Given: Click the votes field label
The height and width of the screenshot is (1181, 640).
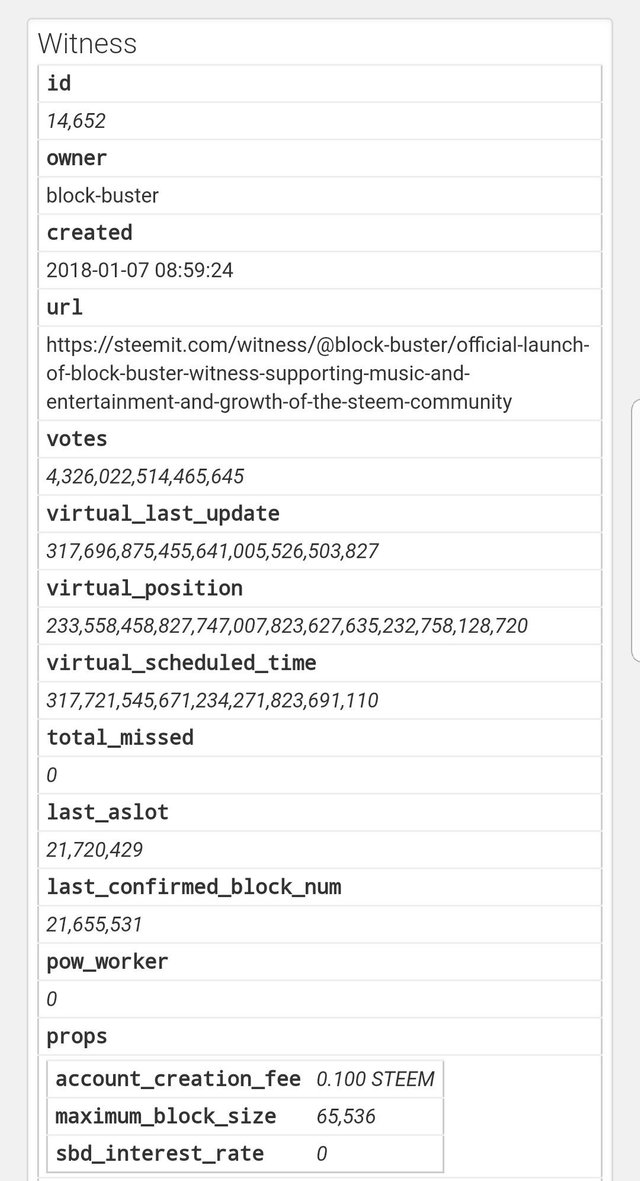Looking at the screenshot, I should pos(77,439).
